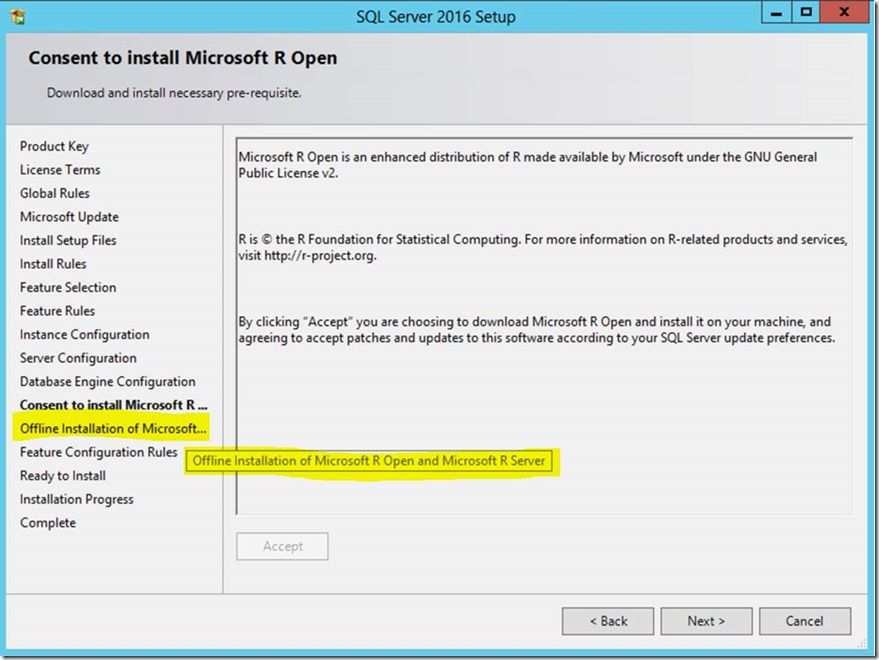This screenshot has height=660, width=879.
Task: Click 'Consent to install Microsoft R Open' heading
Action: [x=183, y=58]
